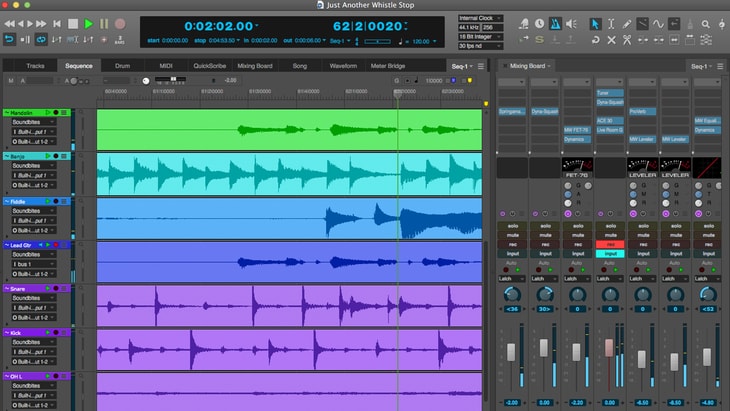Click the pan knob reading <52

tap(708, 294)
